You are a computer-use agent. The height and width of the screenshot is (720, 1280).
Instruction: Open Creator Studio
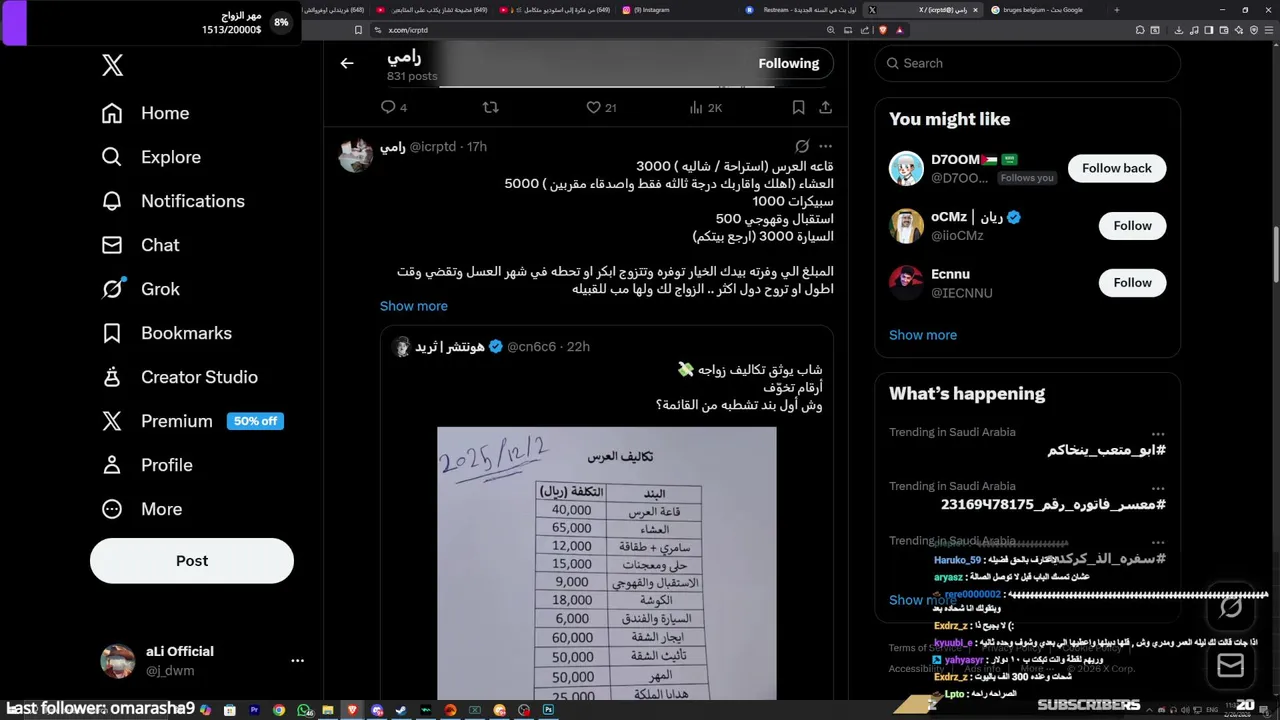click(x=179, y=377)
